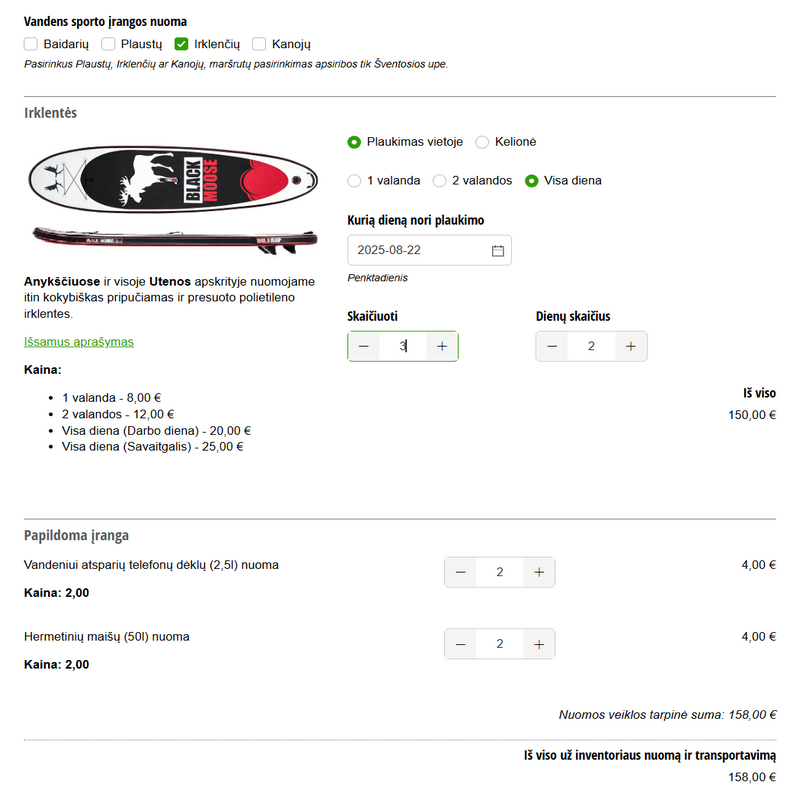Increase hermetic bag (50l) quantity
The height and width of the screenshot is (800, 800).
pos(538,644)
